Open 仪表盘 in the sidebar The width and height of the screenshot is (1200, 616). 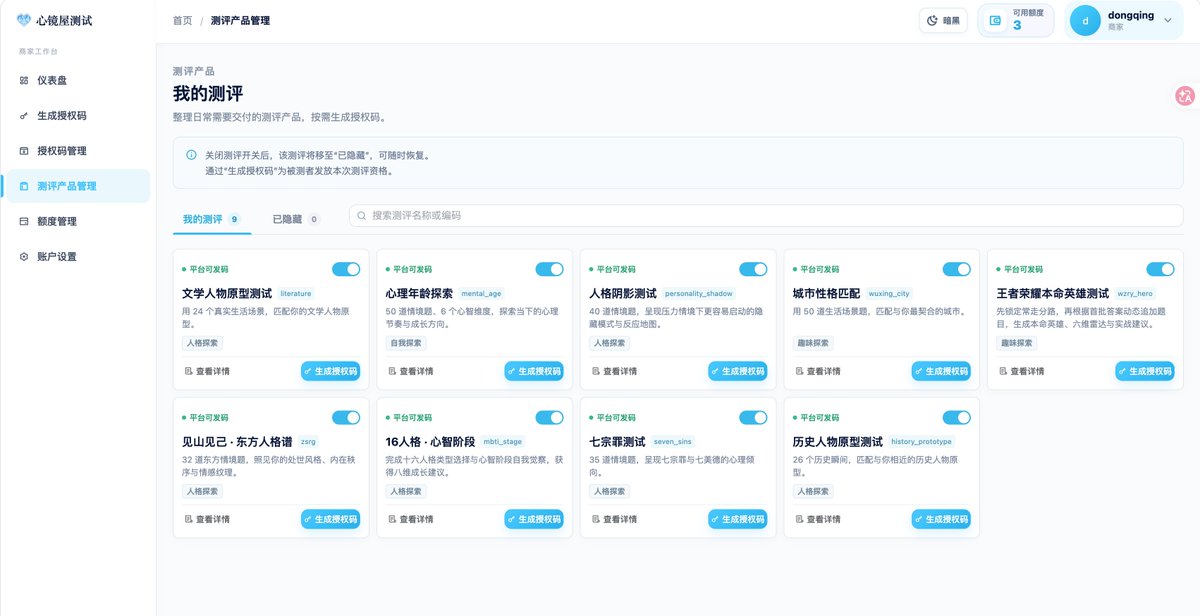pyautogui.click(x=76, y=80)
